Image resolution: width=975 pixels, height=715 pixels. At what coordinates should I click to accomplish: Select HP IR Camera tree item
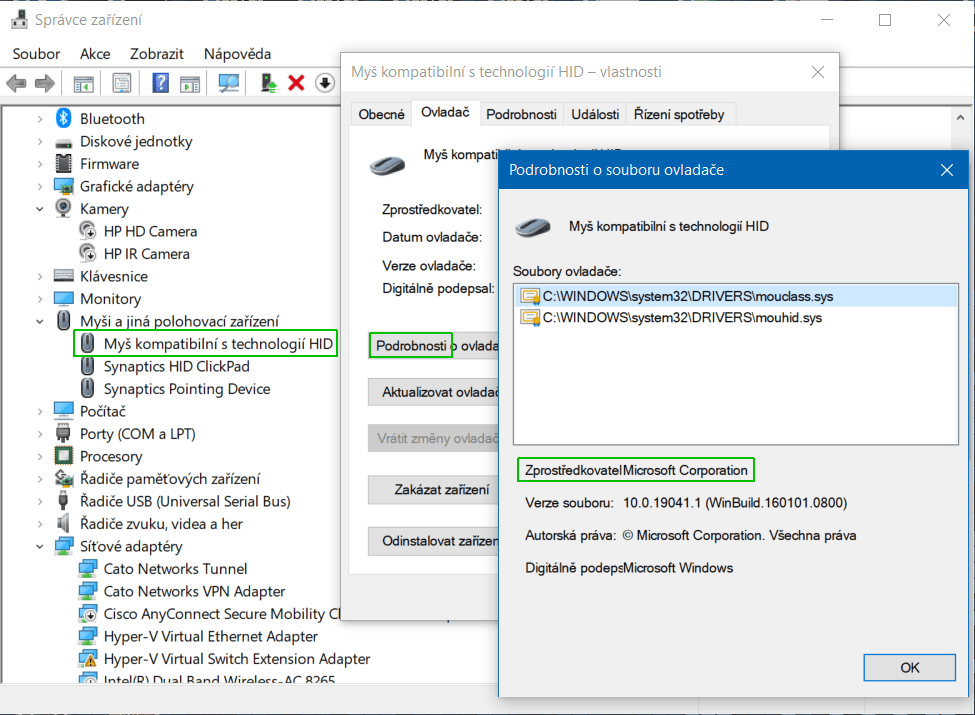(147, 254)
